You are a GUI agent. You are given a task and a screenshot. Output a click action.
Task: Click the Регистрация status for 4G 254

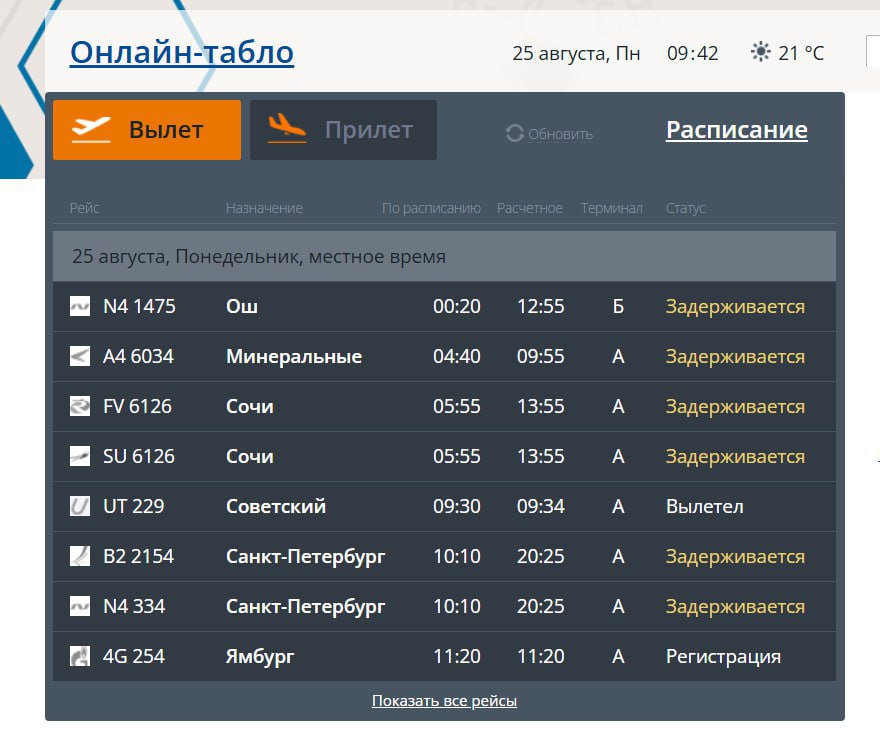pyautogui.click(x=723, y=656)
